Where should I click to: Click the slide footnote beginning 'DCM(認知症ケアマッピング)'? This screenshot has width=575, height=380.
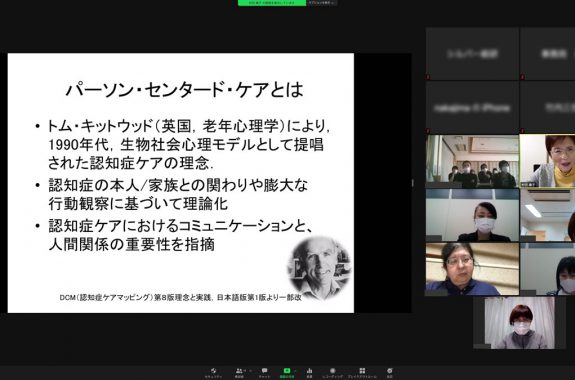[x=180, y=297]
